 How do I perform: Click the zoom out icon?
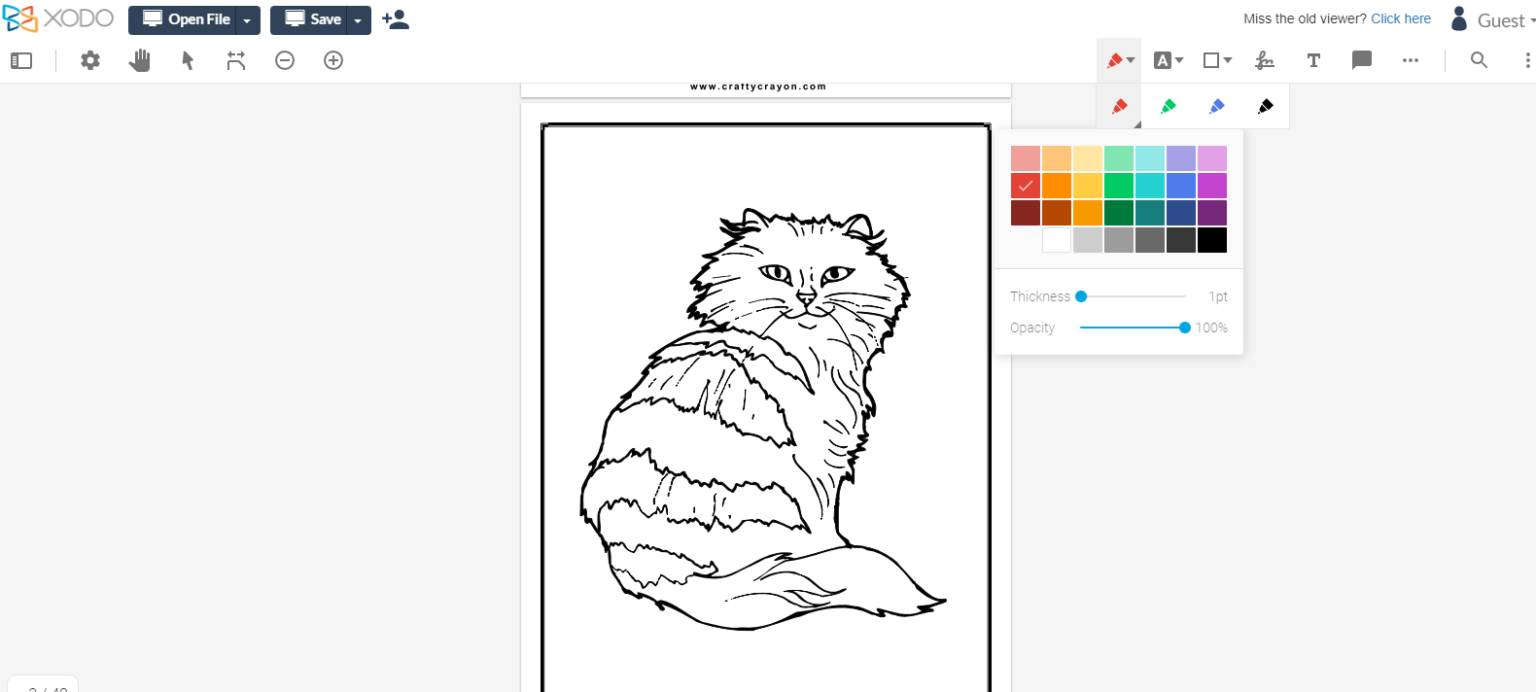pyautogui.click(x=285, y=60)
